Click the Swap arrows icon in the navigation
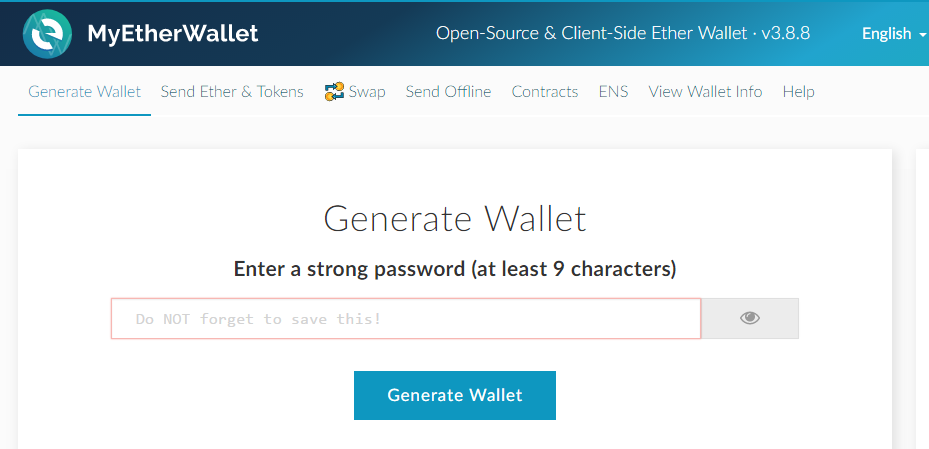The height and width of the screenshot is (449, 929). (334, 92)
